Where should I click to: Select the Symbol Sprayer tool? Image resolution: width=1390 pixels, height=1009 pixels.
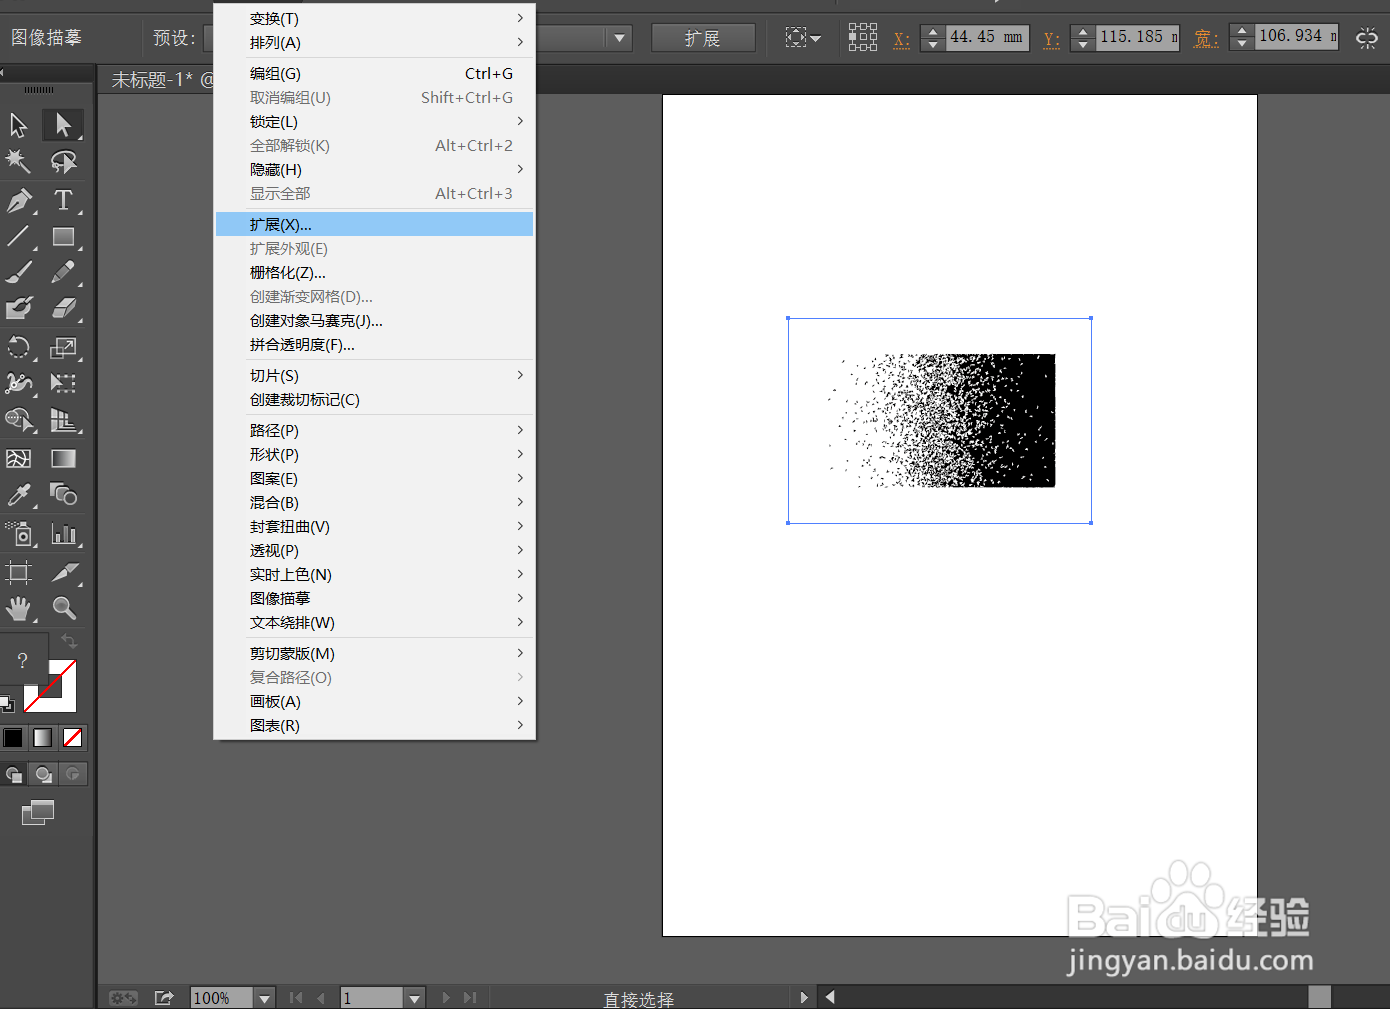pos(18,534)
